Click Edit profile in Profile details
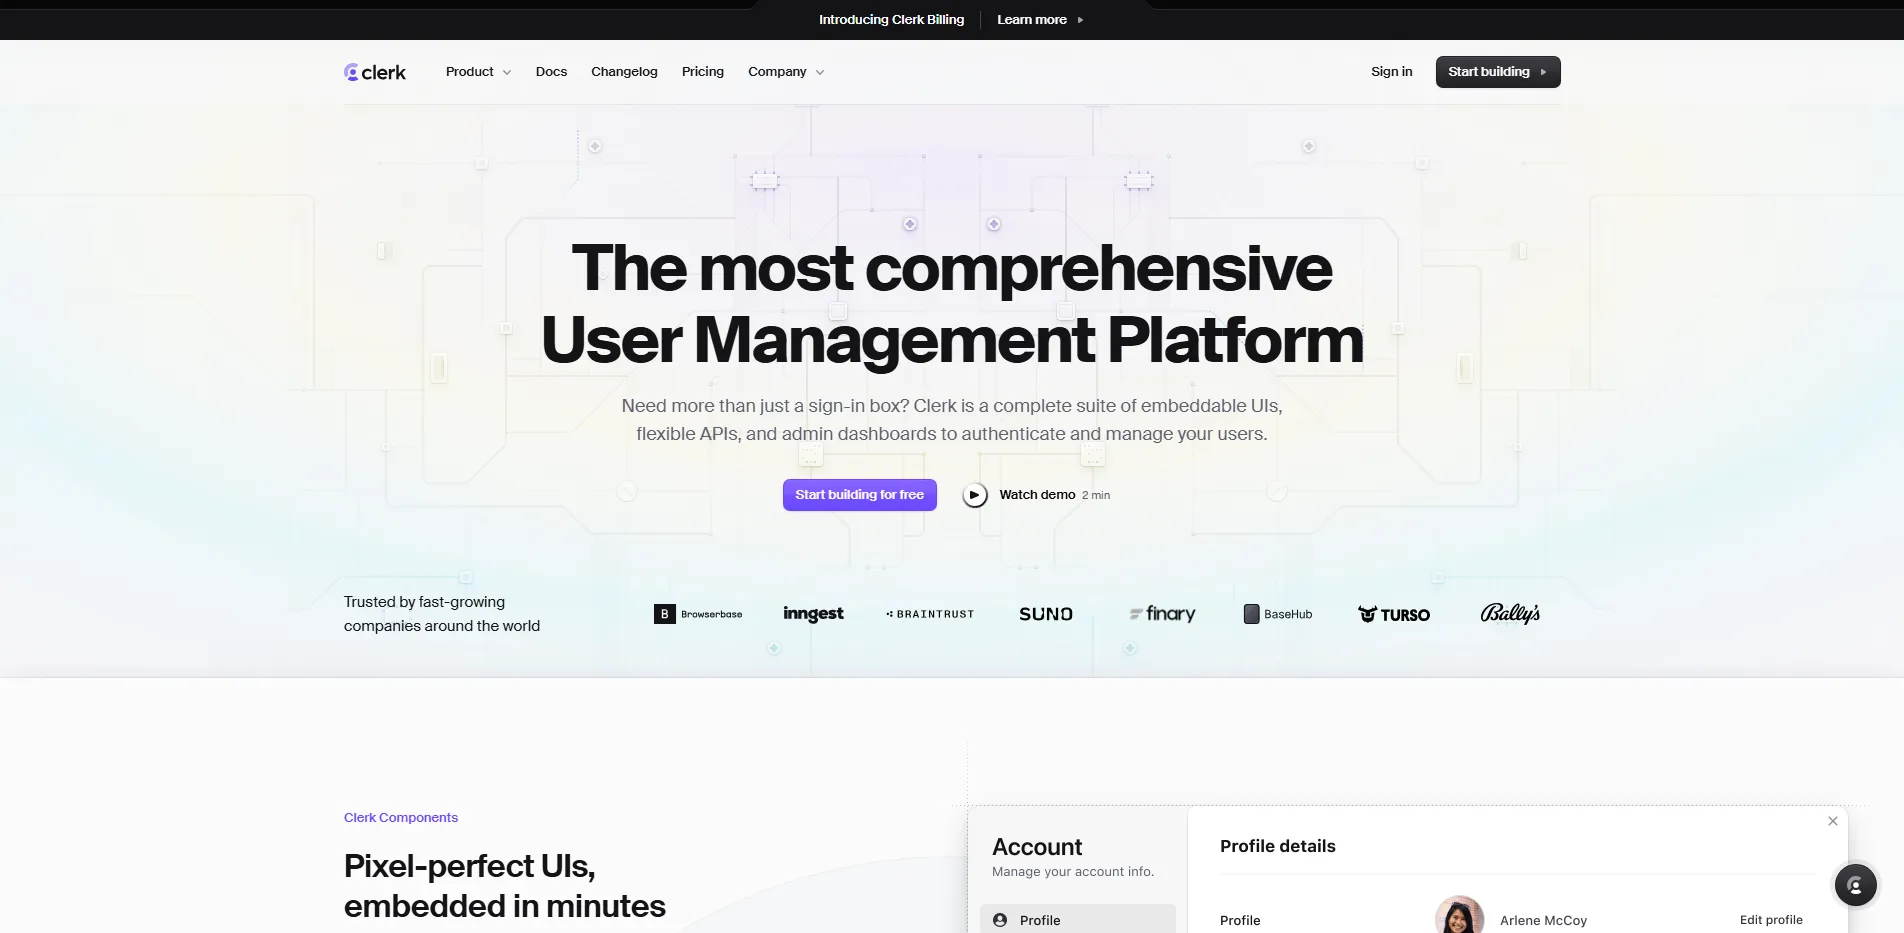Viewport: 1904px width, 933px height. [x=1770, y=919]
